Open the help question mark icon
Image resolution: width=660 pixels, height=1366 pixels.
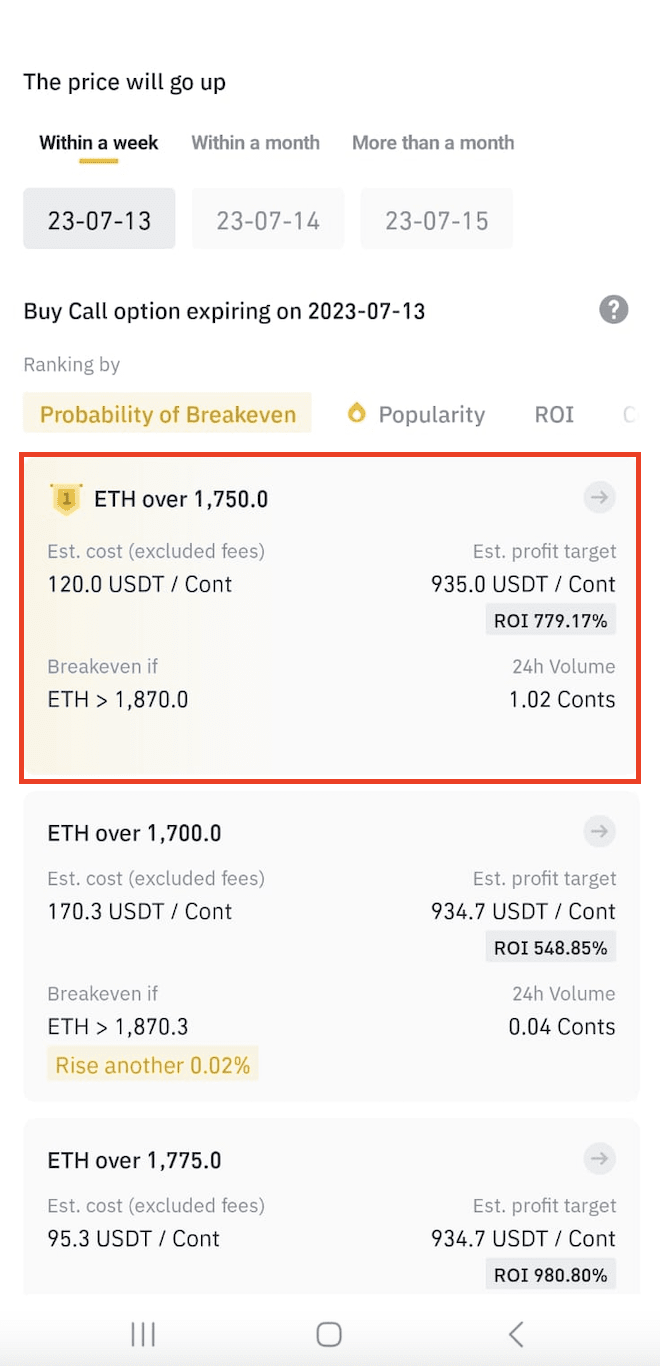pyautogui.click(x=614, y=310)
